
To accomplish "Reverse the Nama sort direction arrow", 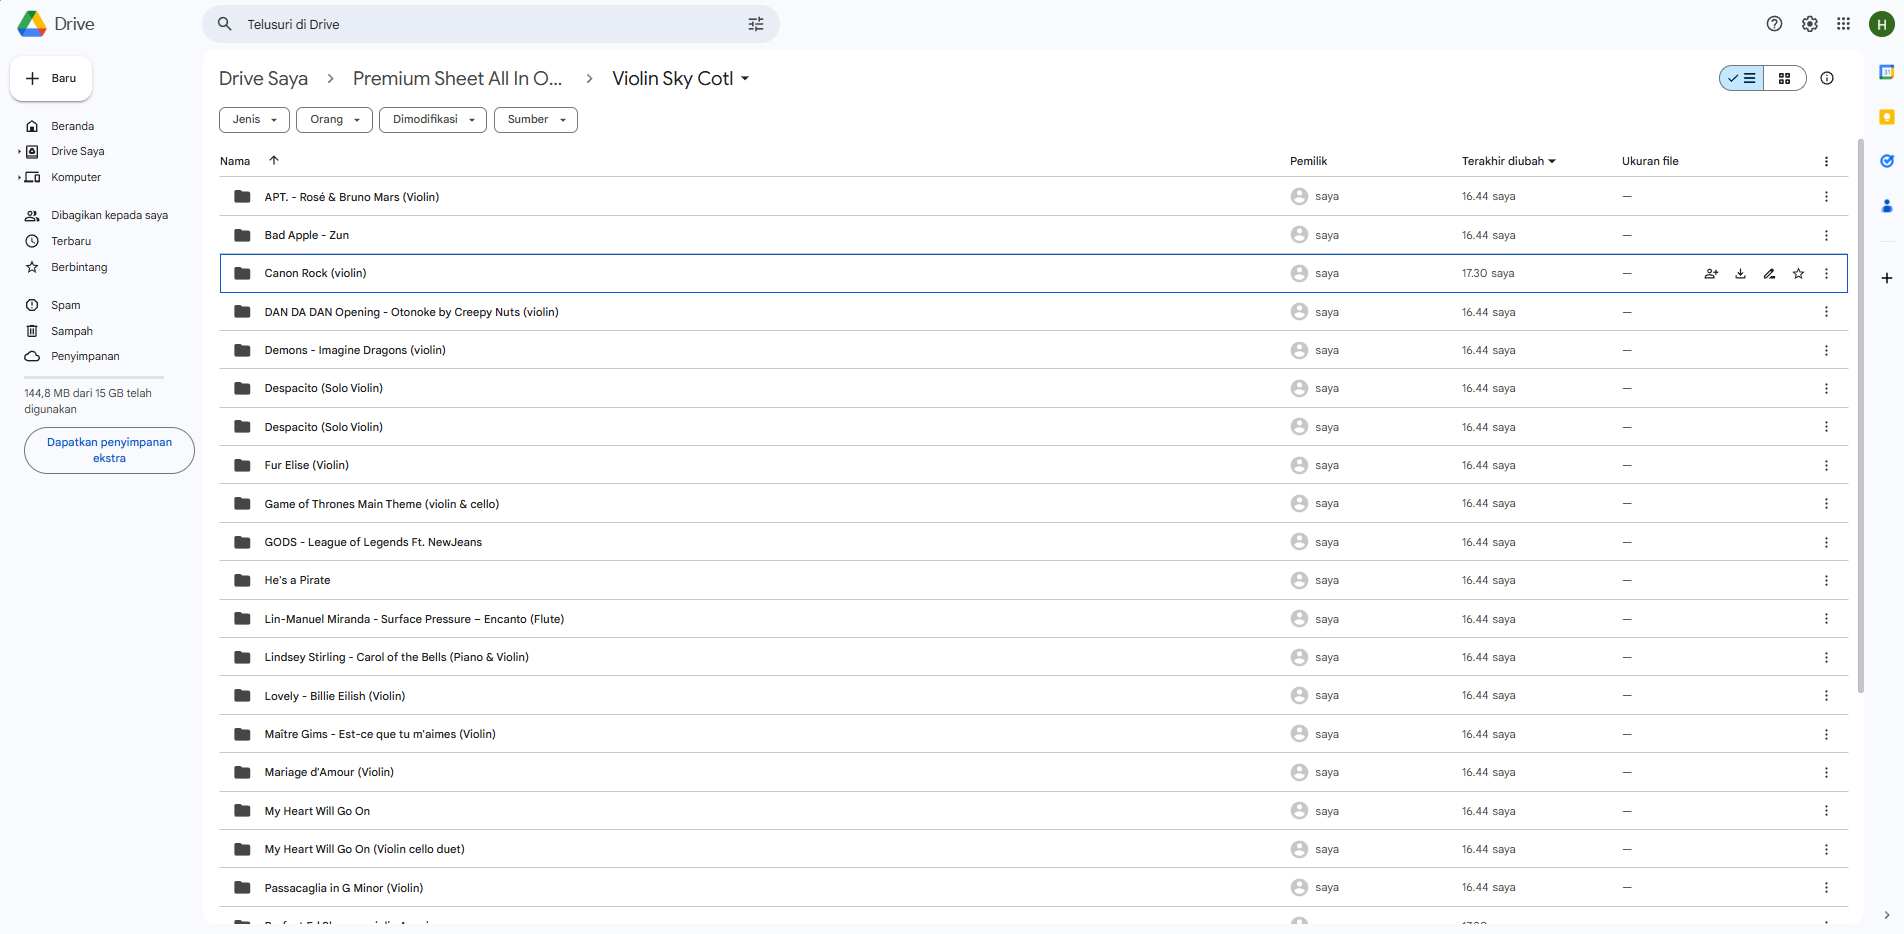I will coord(274,160).
